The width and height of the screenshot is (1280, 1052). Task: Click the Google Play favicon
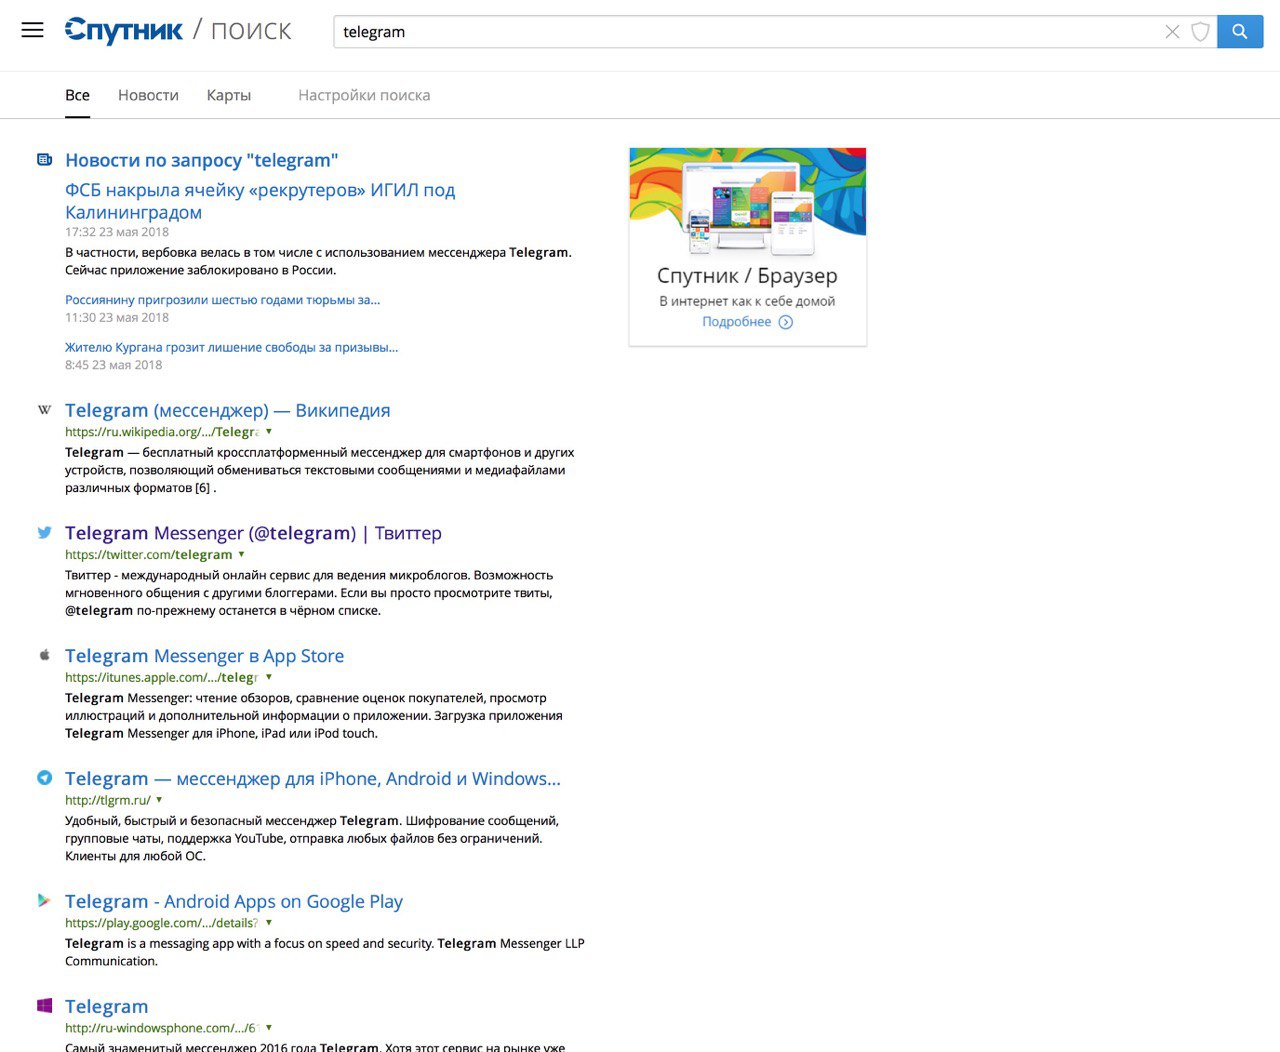pos(44,901)
